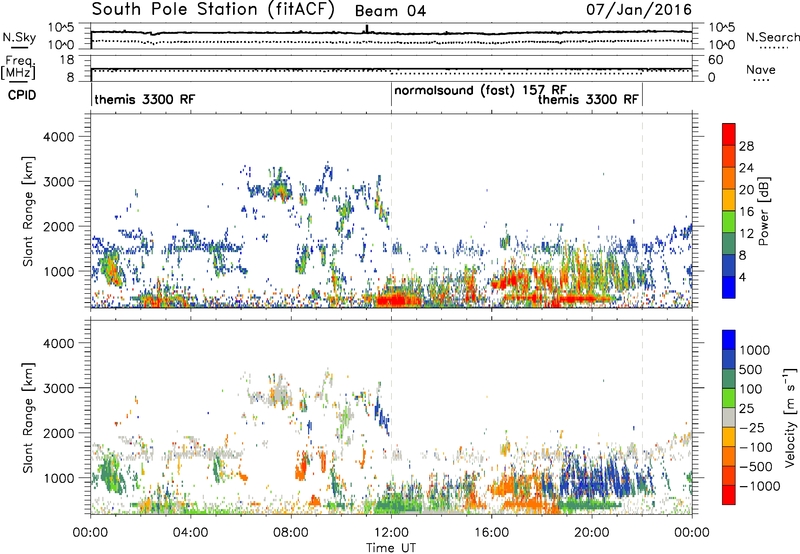Click the '28' tick label on Power scale

pyautogui.click(x=746, y=146)
